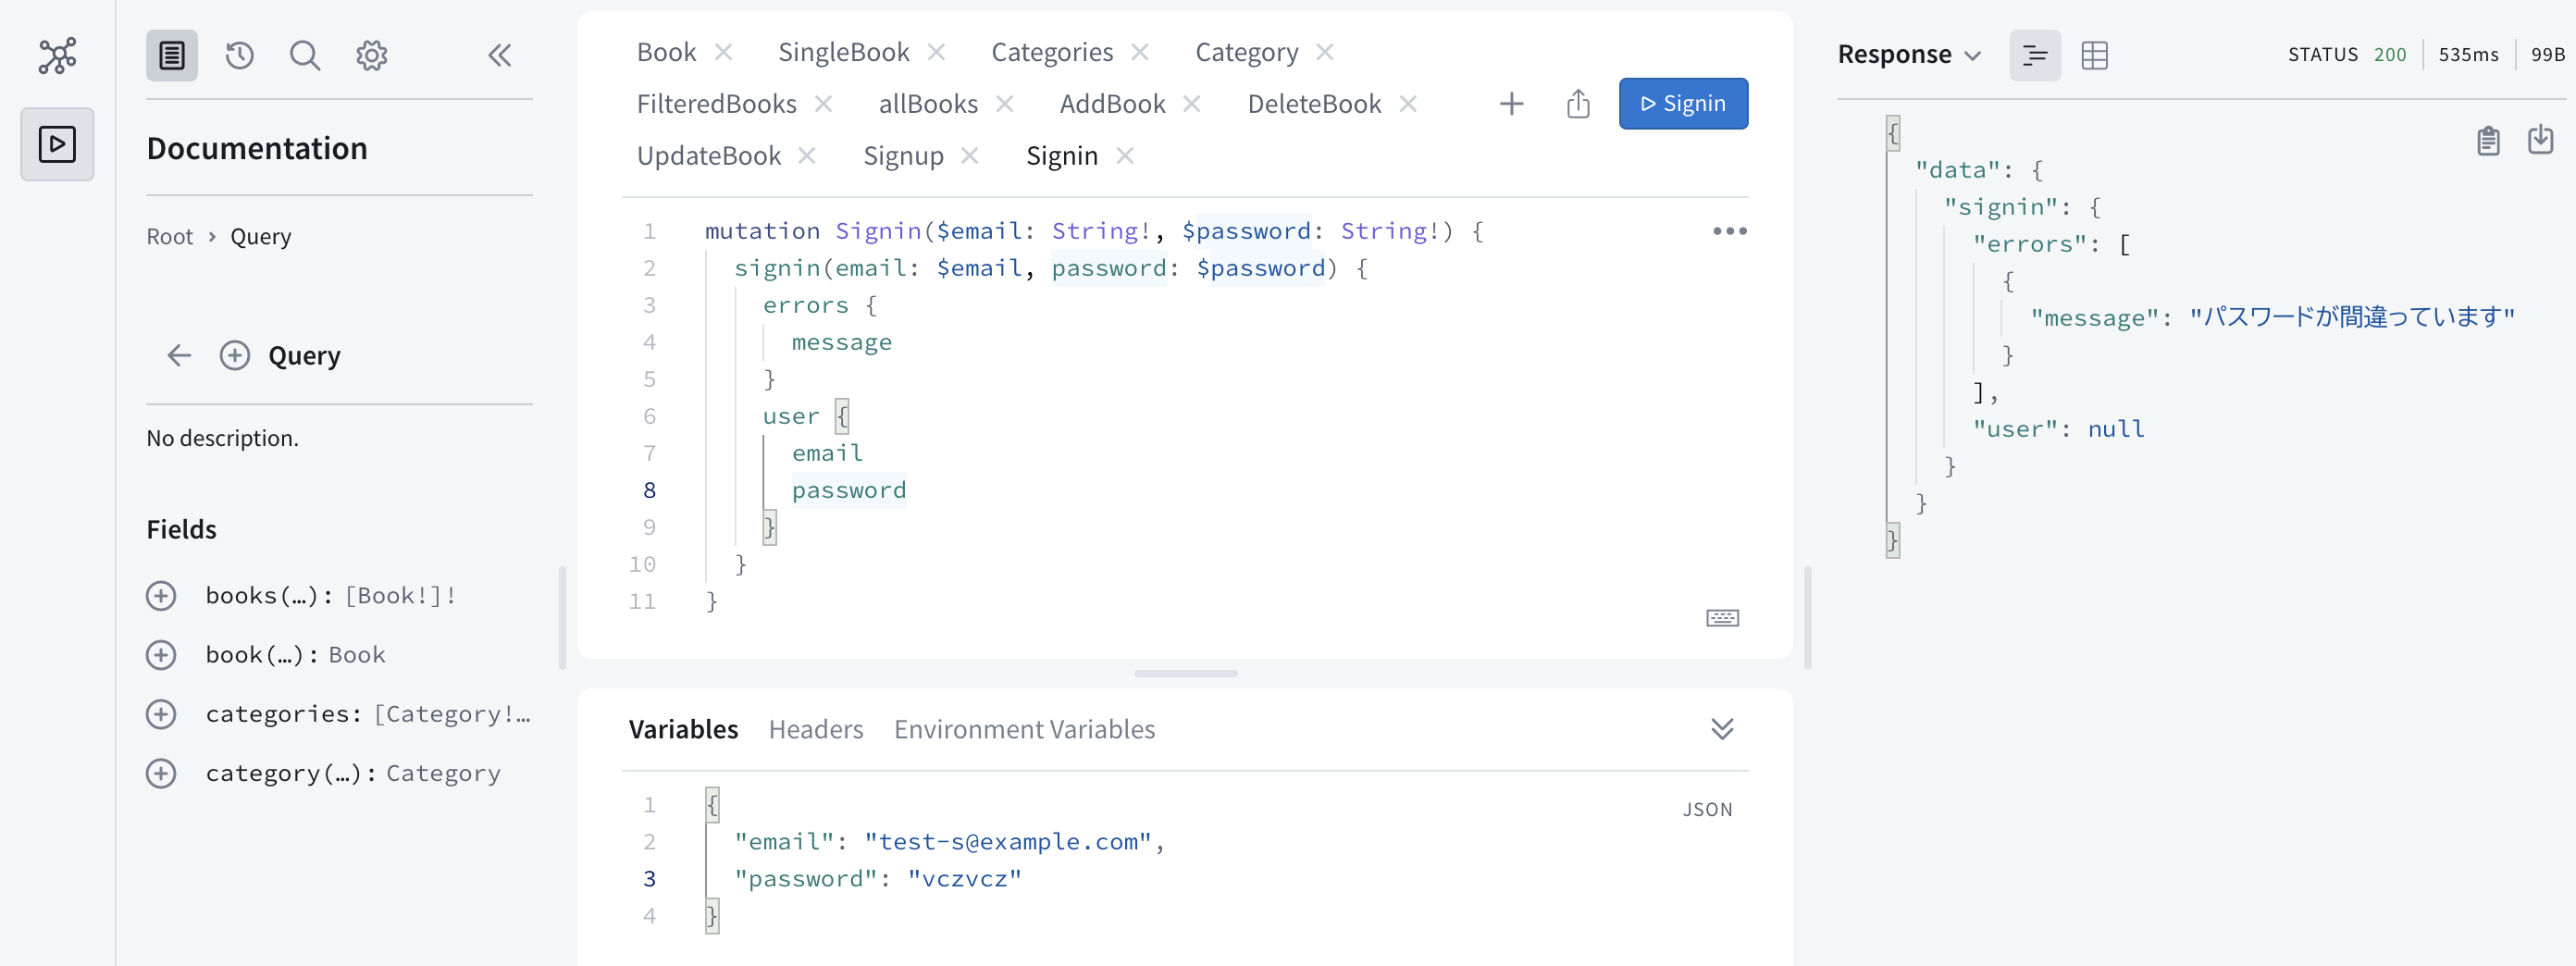Image resolution: width=2576 pixels, height=966 pixels.
Task: Run the Signin operation
Action: coord(1683,104)
